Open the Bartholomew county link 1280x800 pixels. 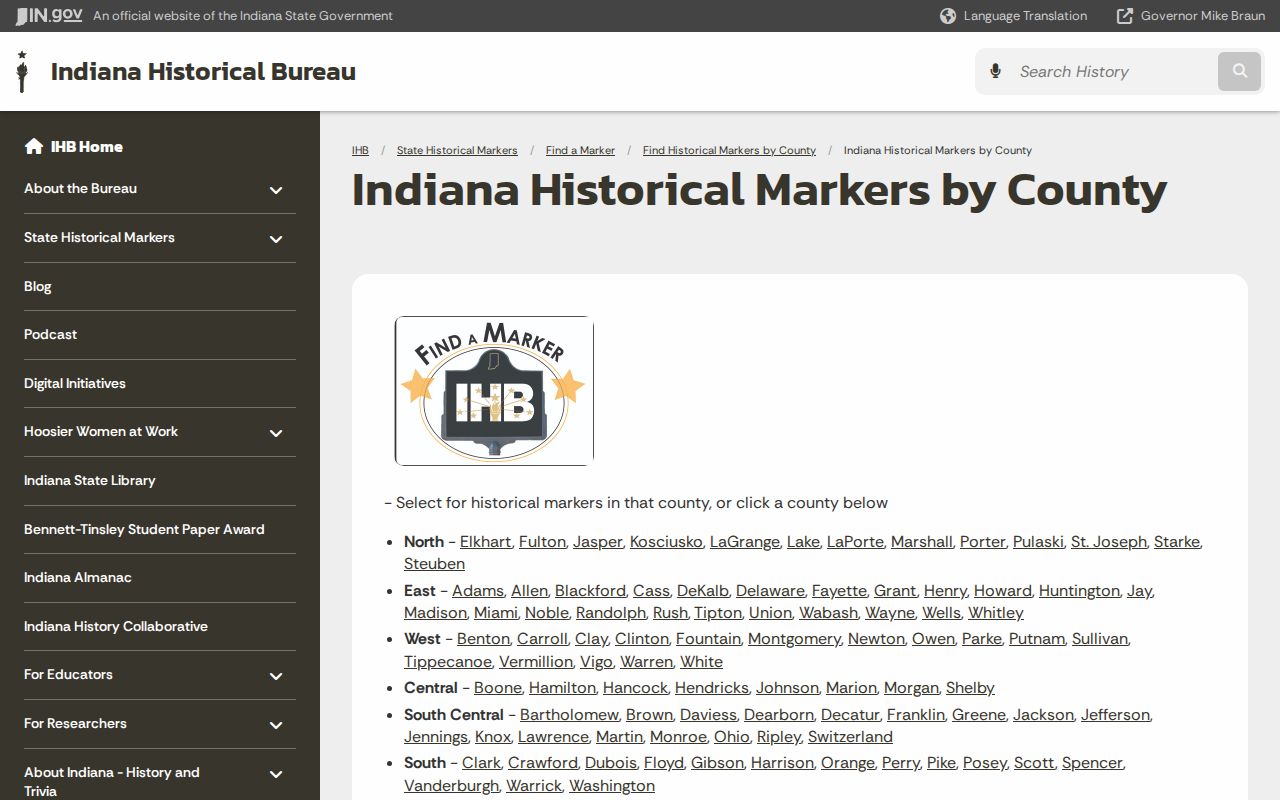coord(569,715)
